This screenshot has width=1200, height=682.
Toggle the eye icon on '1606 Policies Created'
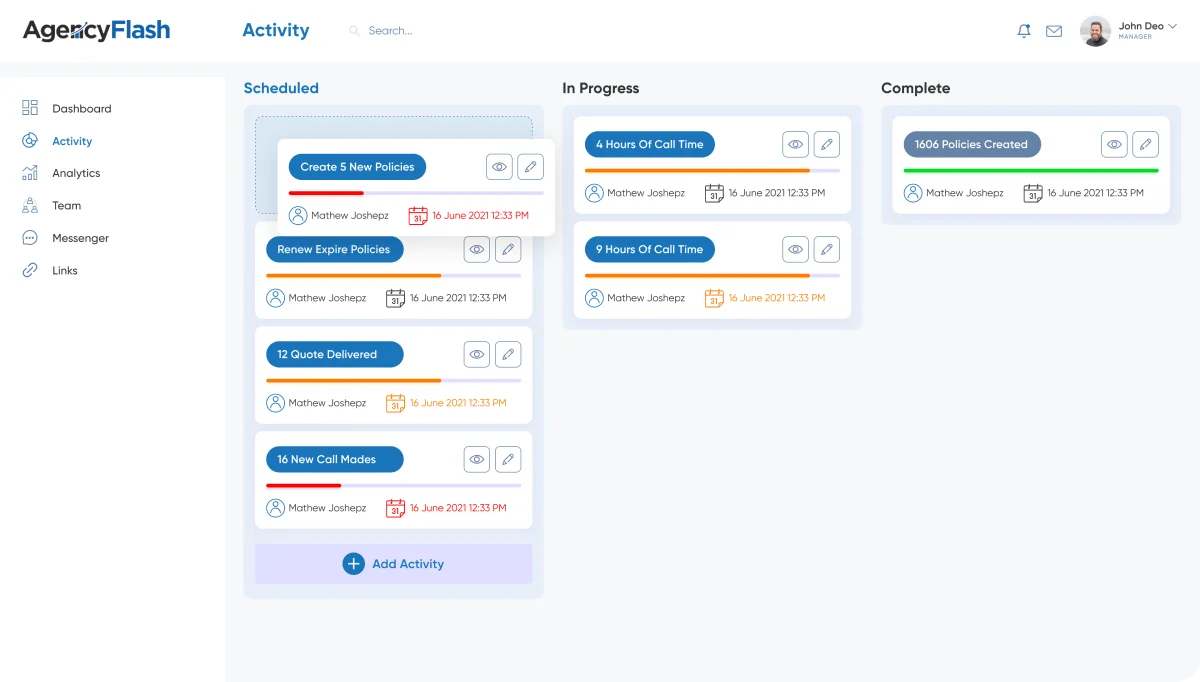tap(1114, 144)
